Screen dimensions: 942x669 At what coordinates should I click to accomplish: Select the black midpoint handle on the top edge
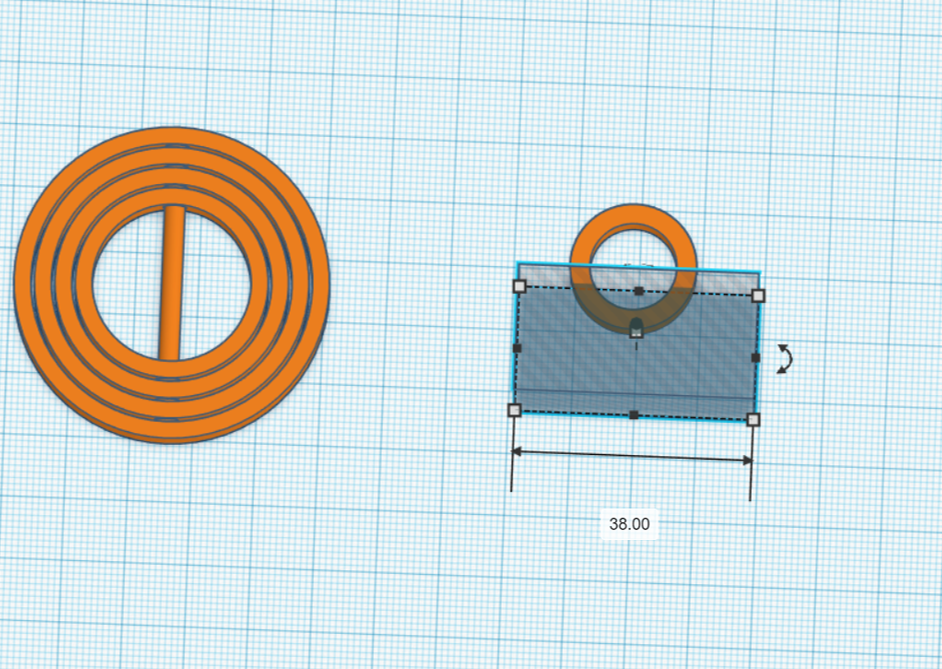(x=637, y=290)
